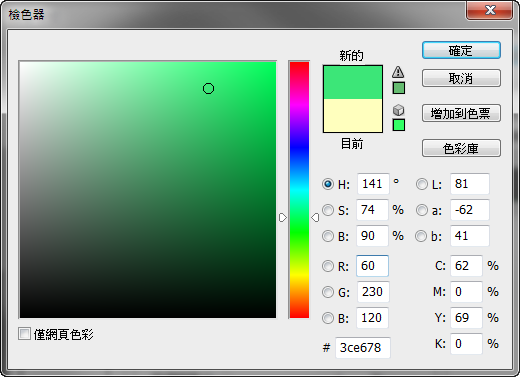The width and height of the screenshot is (520, 377).
Task: Select the S saturation radio button
Action: 328,210
